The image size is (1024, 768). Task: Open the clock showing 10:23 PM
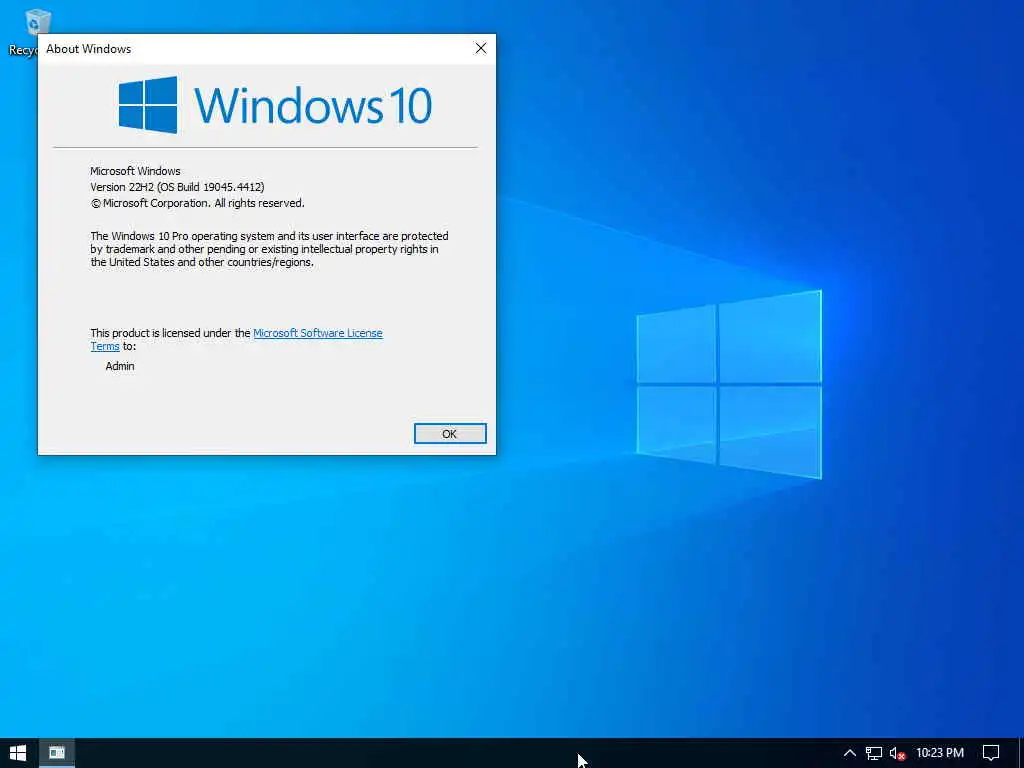coord(940,753)
